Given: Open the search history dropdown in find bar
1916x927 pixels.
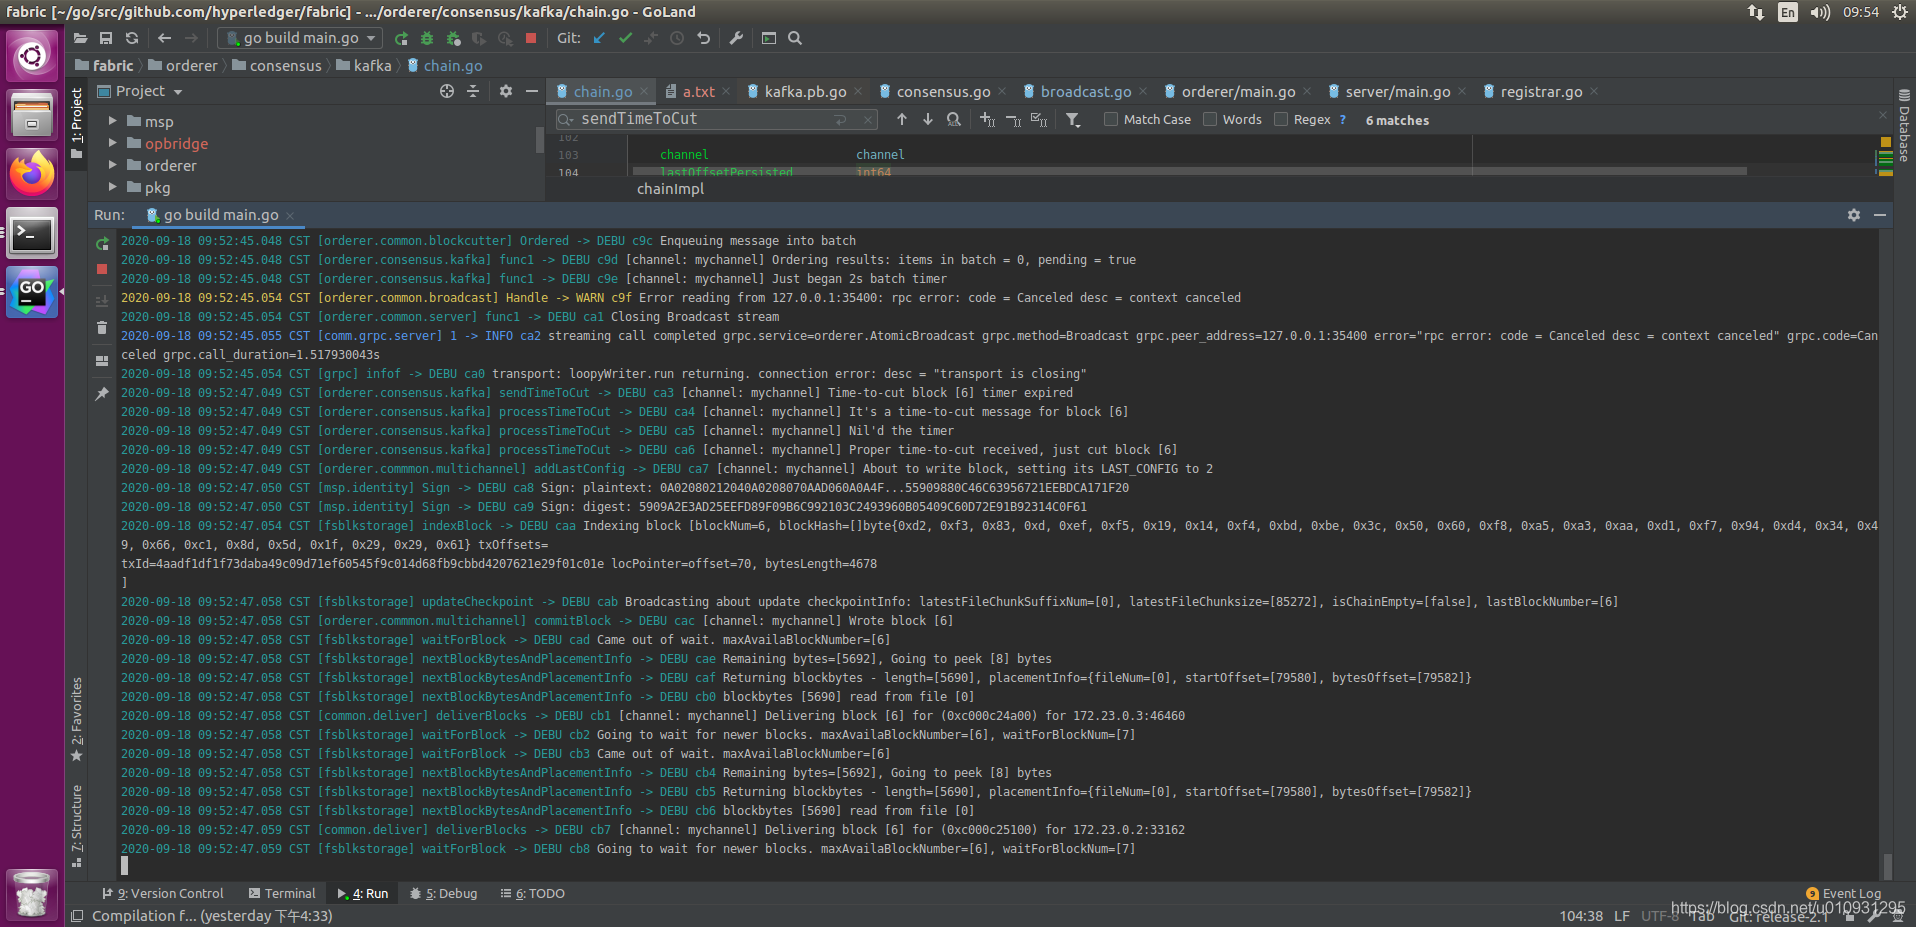Looking at the screenshot, I should point(566,119).
